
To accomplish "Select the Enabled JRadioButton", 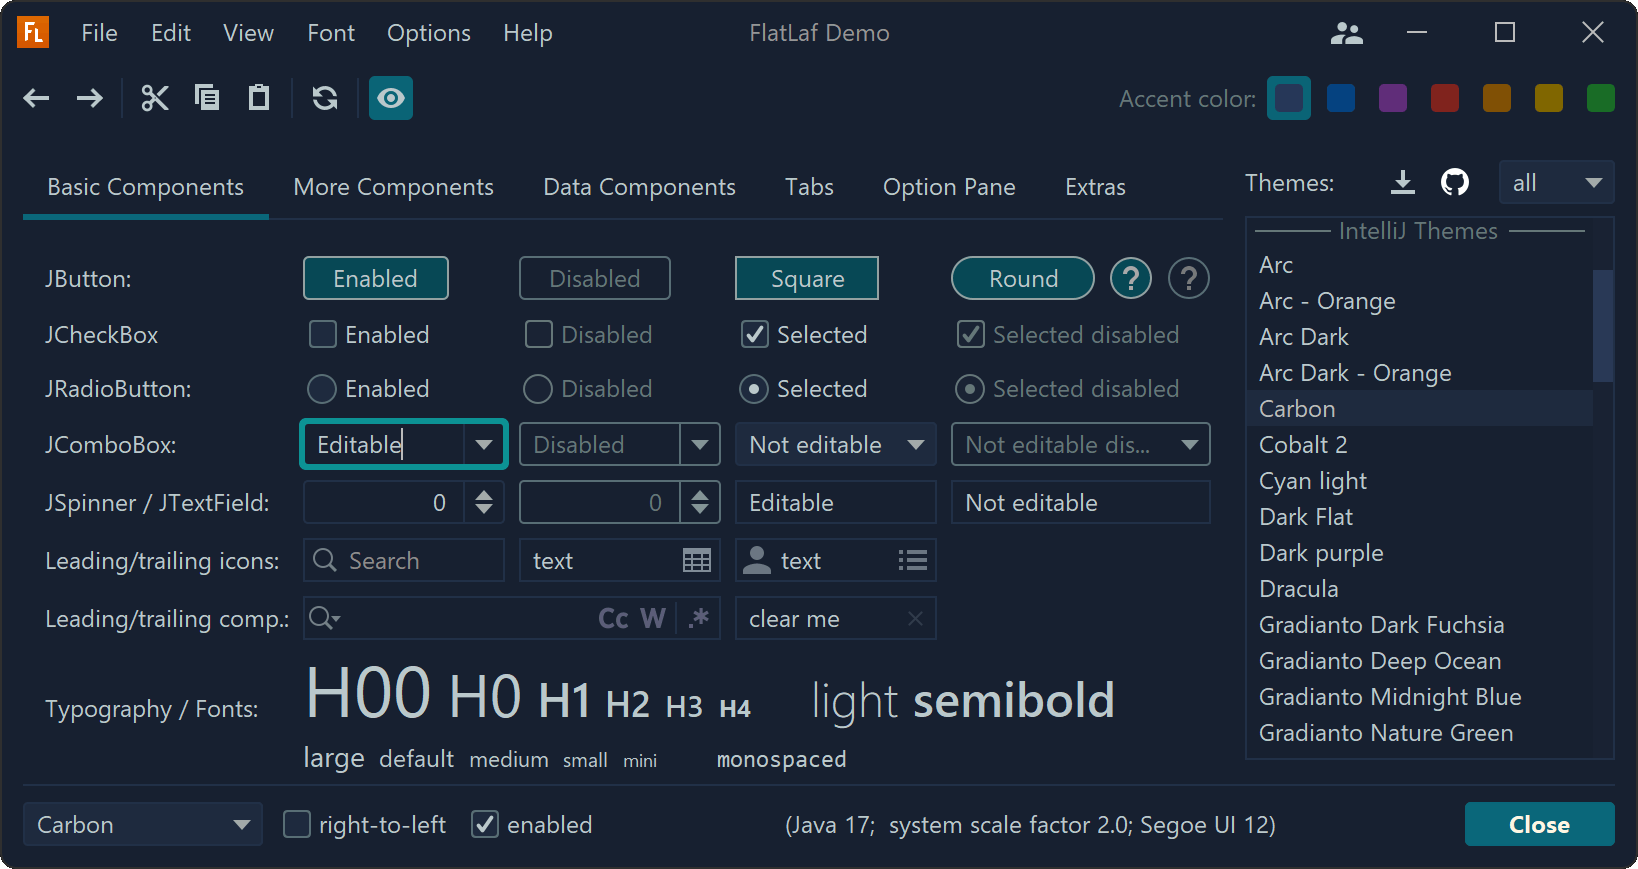I will (x=322, y=388).
